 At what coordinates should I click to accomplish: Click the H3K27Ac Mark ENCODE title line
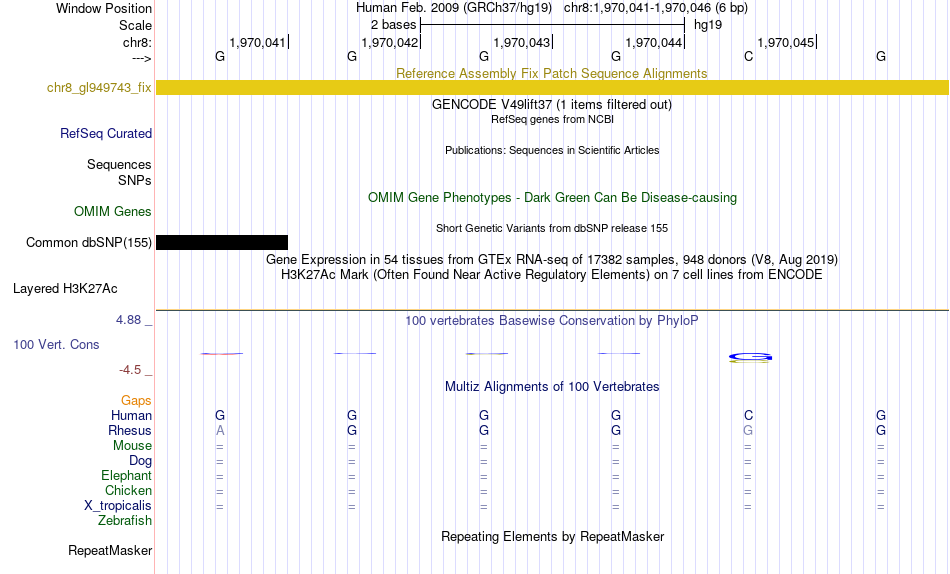coord(552,275)
